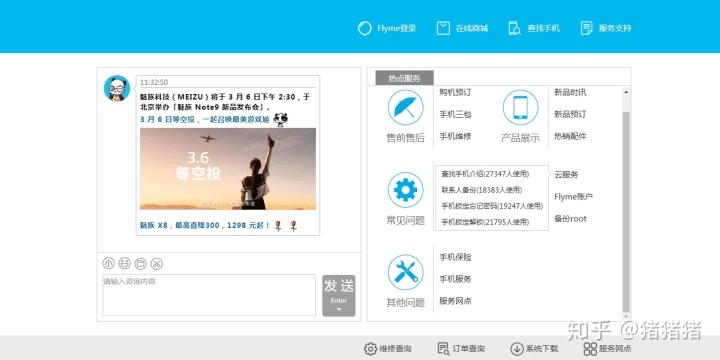The image size is (720, 360).
Task: Select the smartphone 产品展示 category icon
Action: click(520, 107)
